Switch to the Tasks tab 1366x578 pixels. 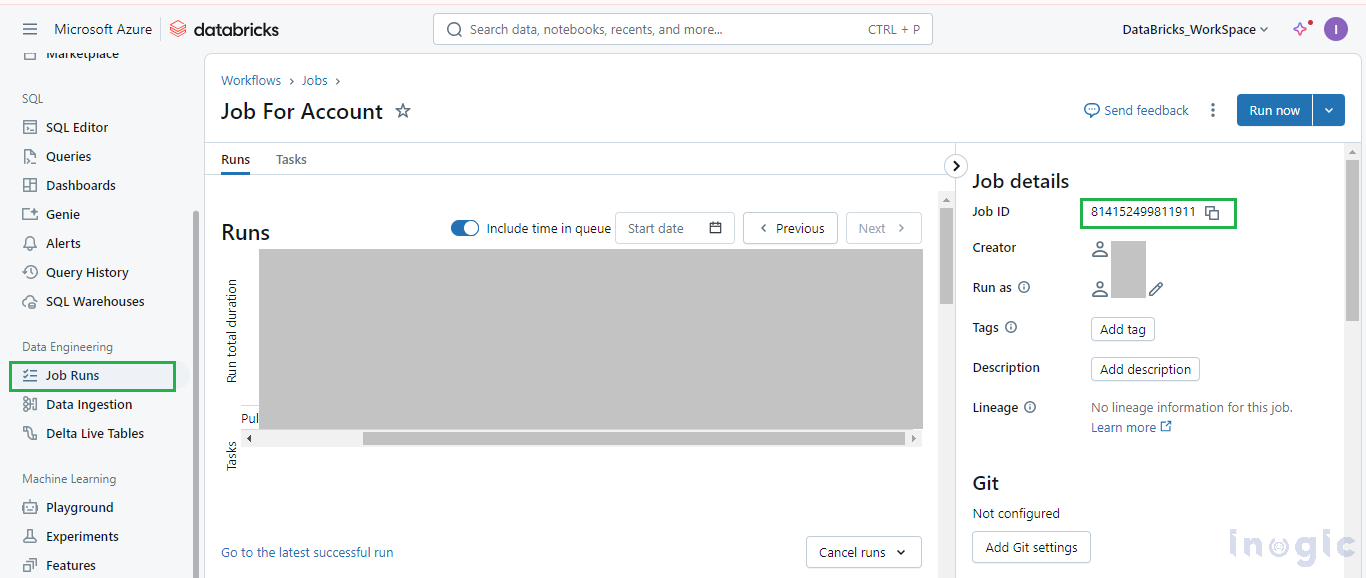click(x=291, y=159)
